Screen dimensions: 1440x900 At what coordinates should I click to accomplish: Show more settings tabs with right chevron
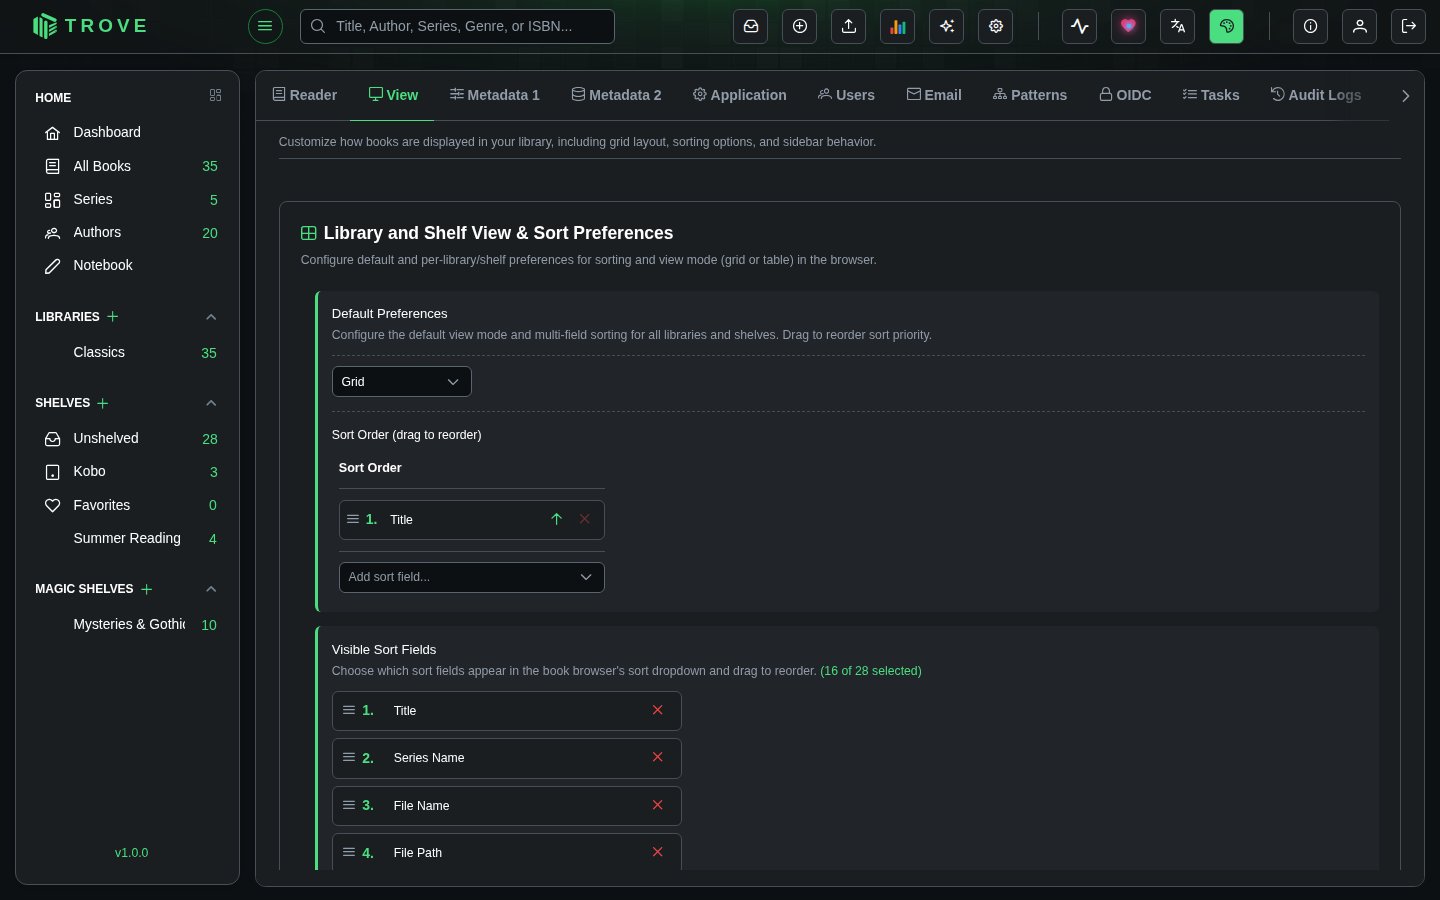(1405, 96)
